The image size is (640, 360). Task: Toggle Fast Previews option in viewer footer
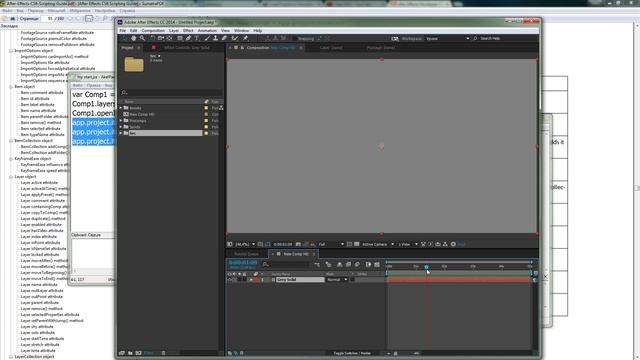point(431,244)
